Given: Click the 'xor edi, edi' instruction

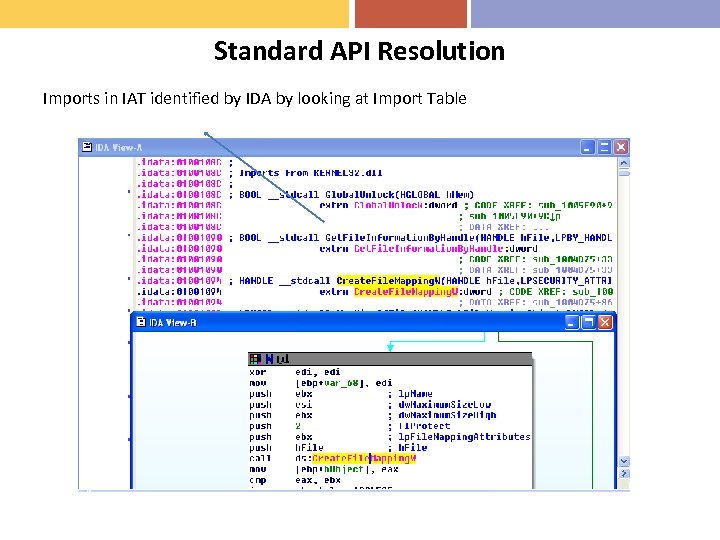Looking at the screenshot, I should 295,372.
